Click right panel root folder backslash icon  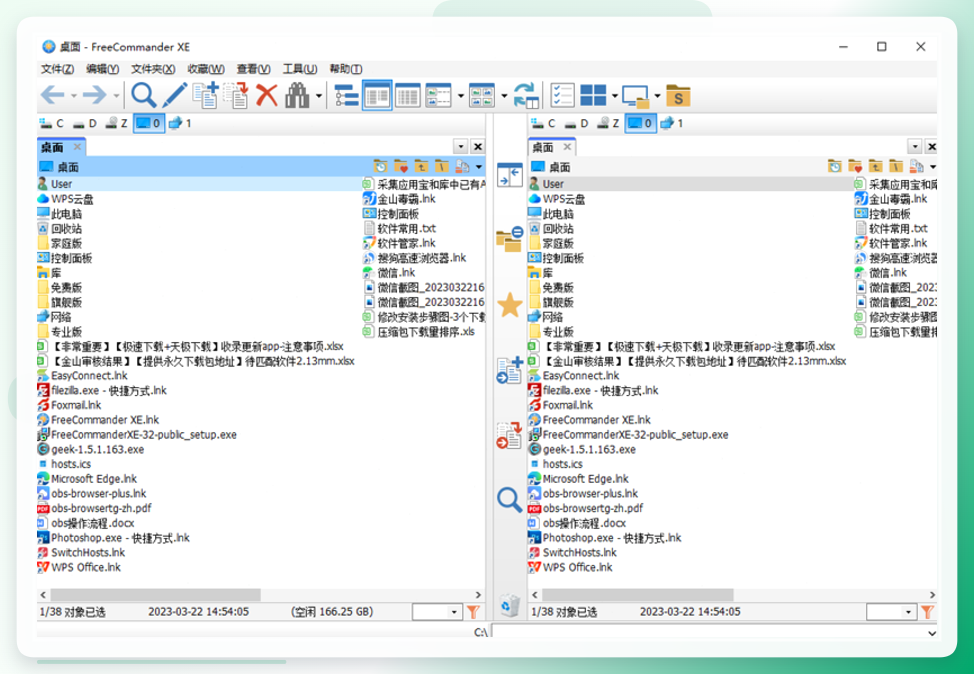coord(896,166)
